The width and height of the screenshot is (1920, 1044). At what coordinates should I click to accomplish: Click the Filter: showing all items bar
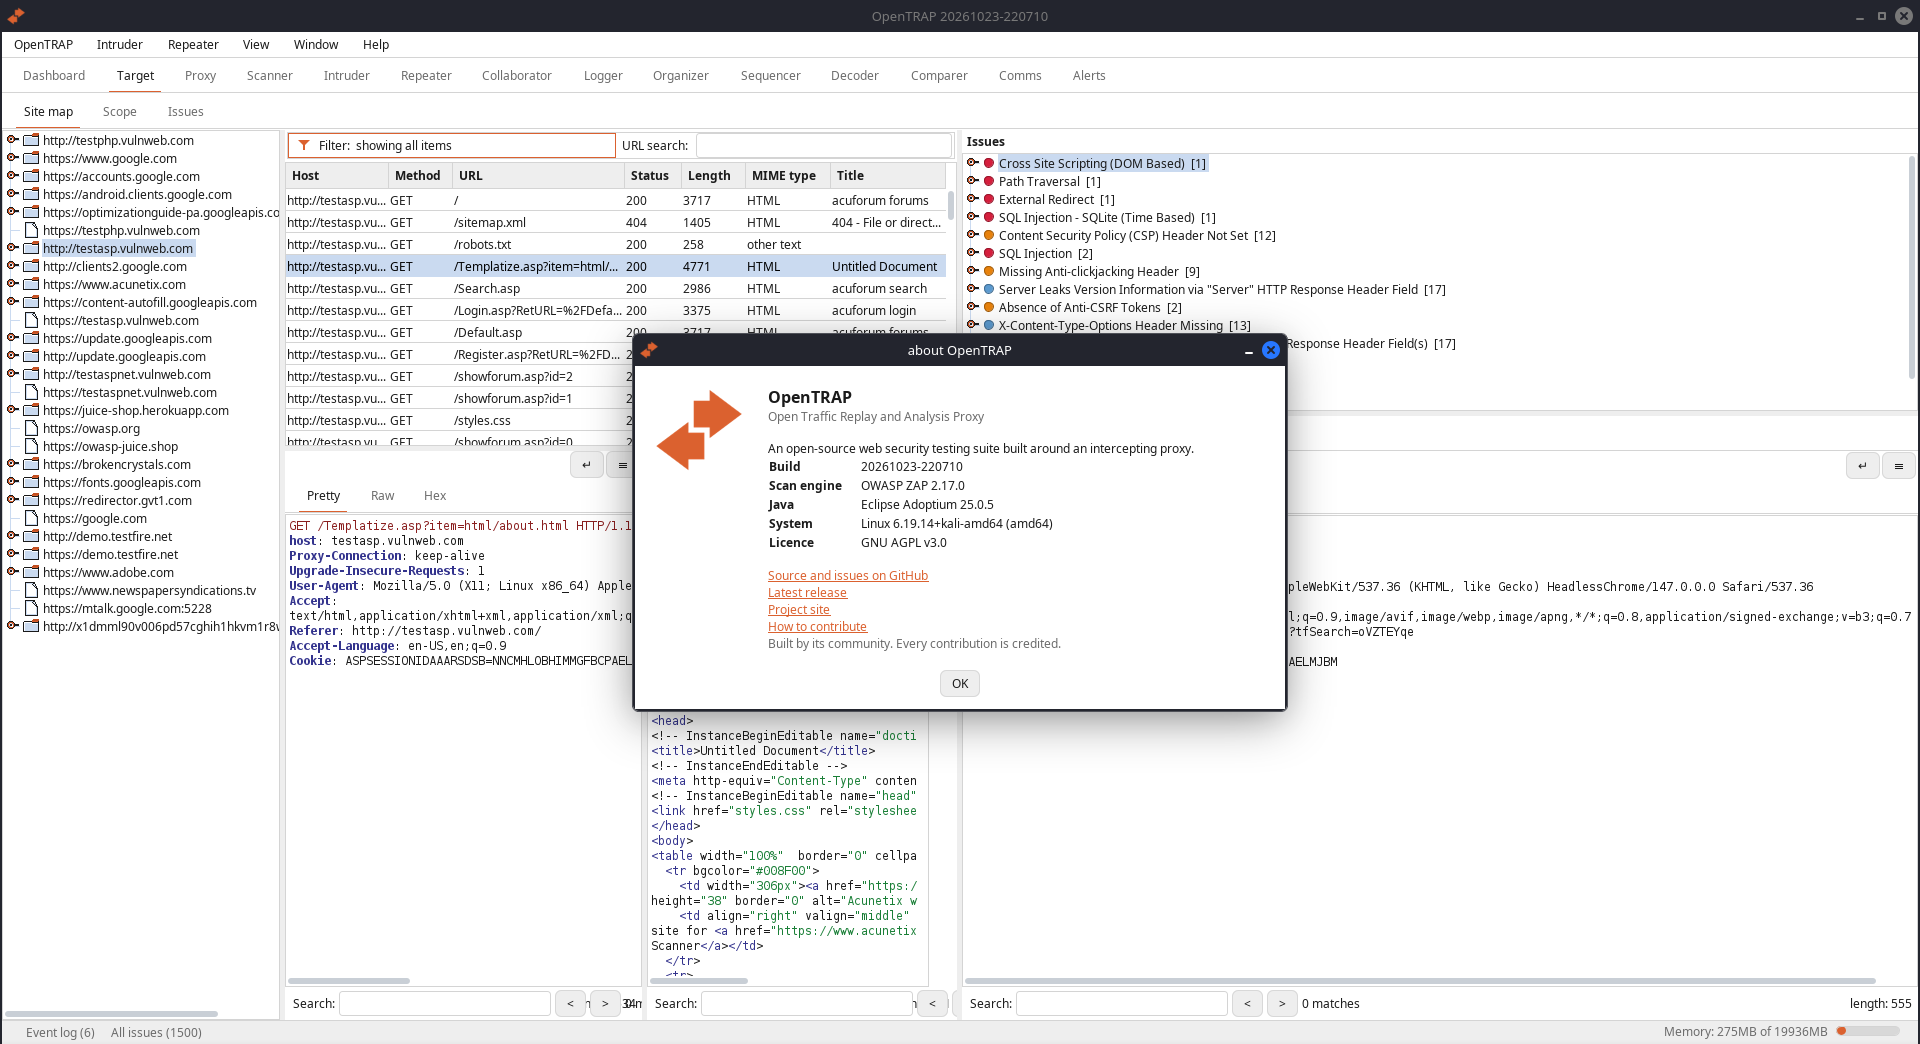[451, 145]
